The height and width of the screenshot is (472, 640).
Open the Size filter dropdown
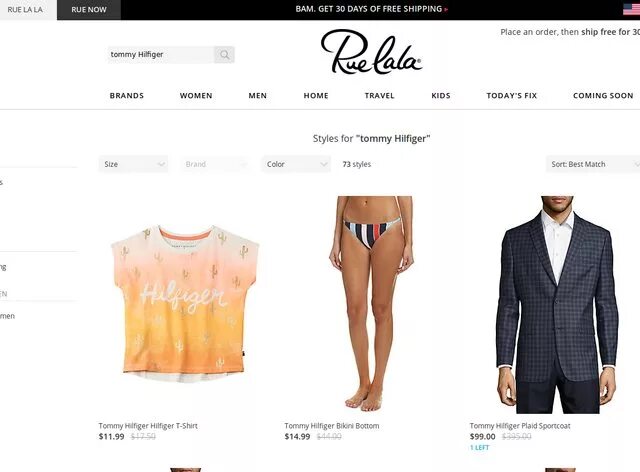click(133, 164)
